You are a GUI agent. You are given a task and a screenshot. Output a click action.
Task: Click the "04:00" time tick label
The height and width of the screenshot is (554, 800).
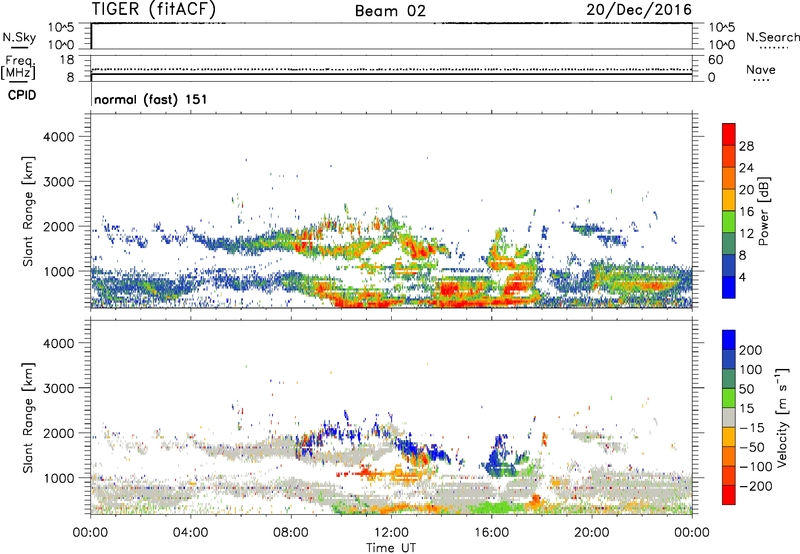click(190, 533)
